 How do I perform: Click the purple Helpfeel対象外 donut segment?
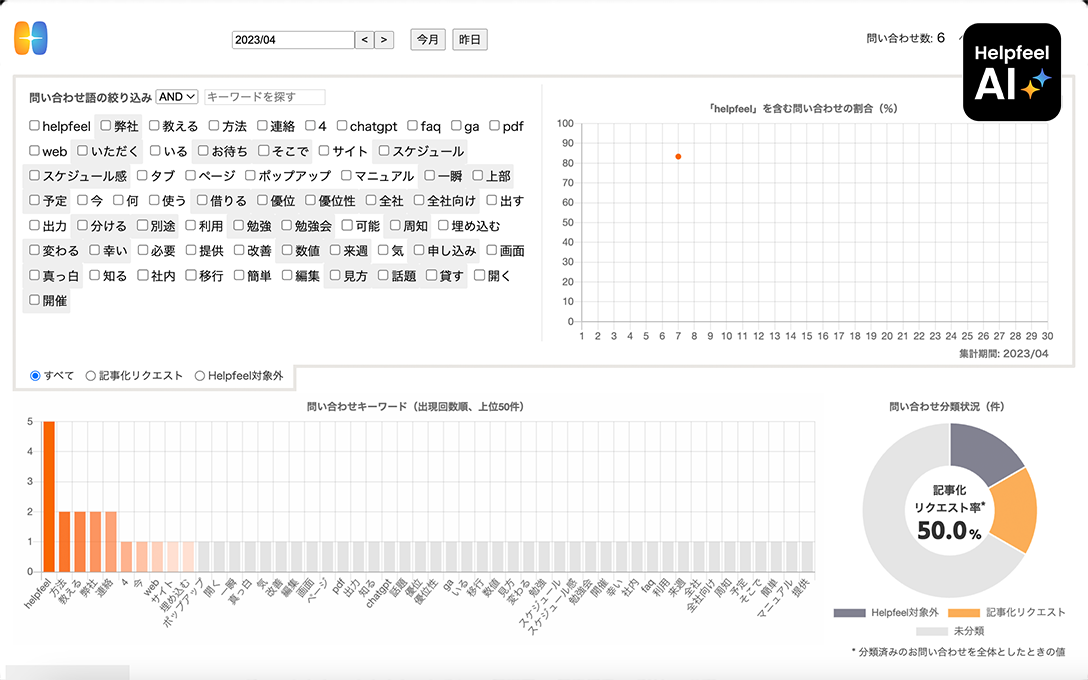pyautogui.click(x=983, y=450)
